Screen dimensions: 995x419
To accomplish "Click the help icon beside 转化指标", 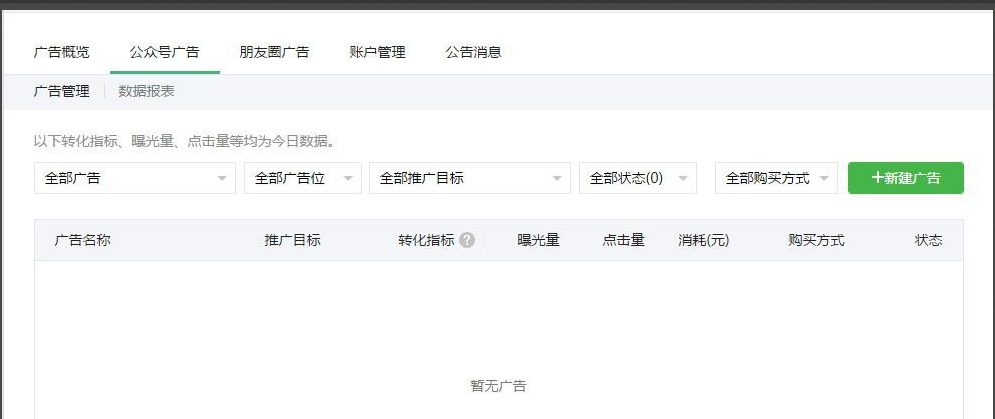I will coord(467,241).
